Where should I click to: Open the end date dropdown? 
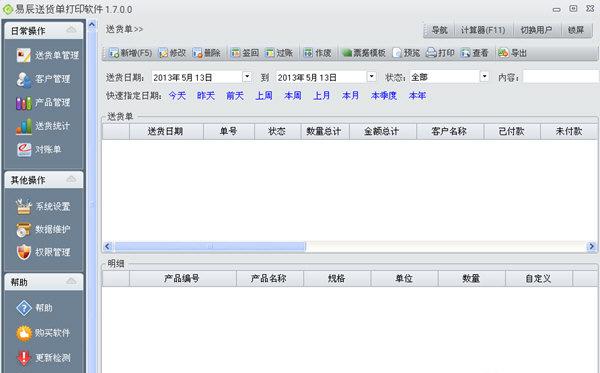371,77
